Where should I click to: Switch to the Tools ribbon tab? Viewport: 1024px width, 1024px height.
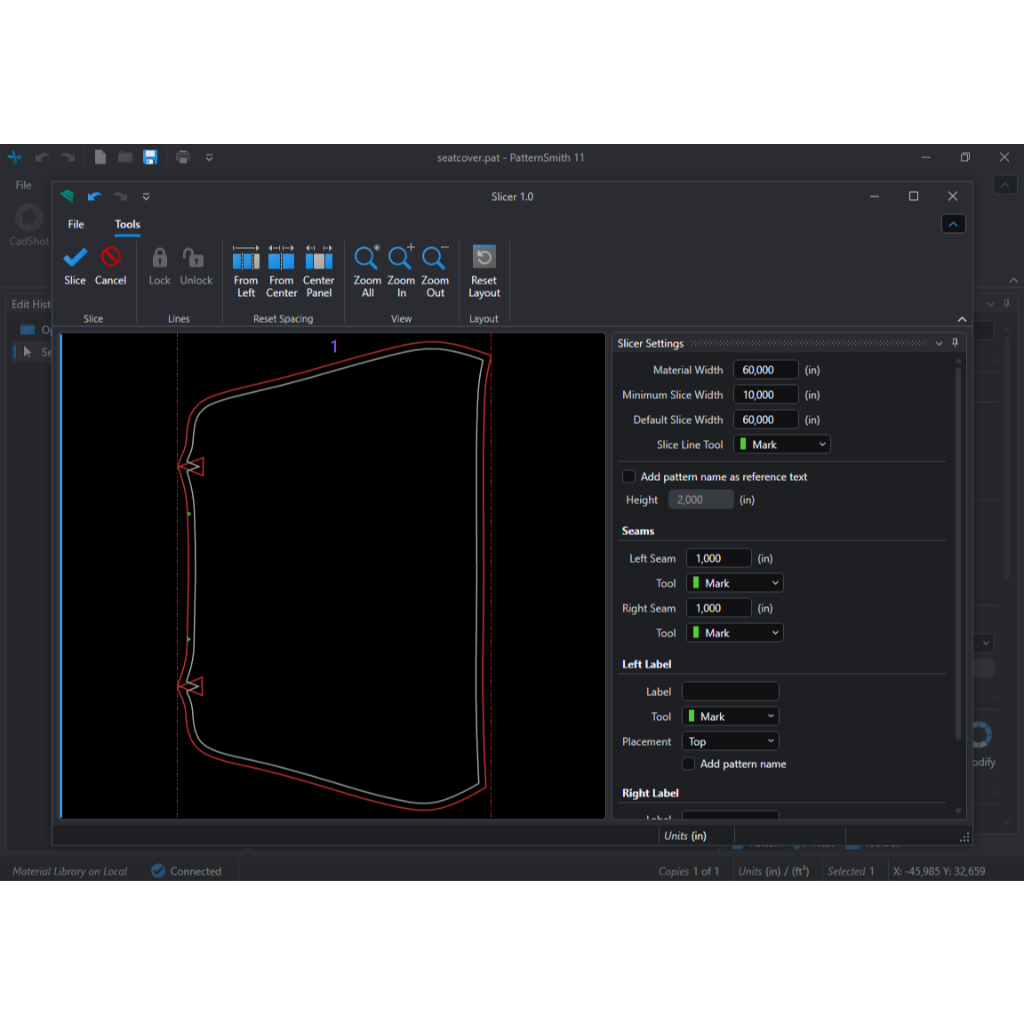coord(127,224)
